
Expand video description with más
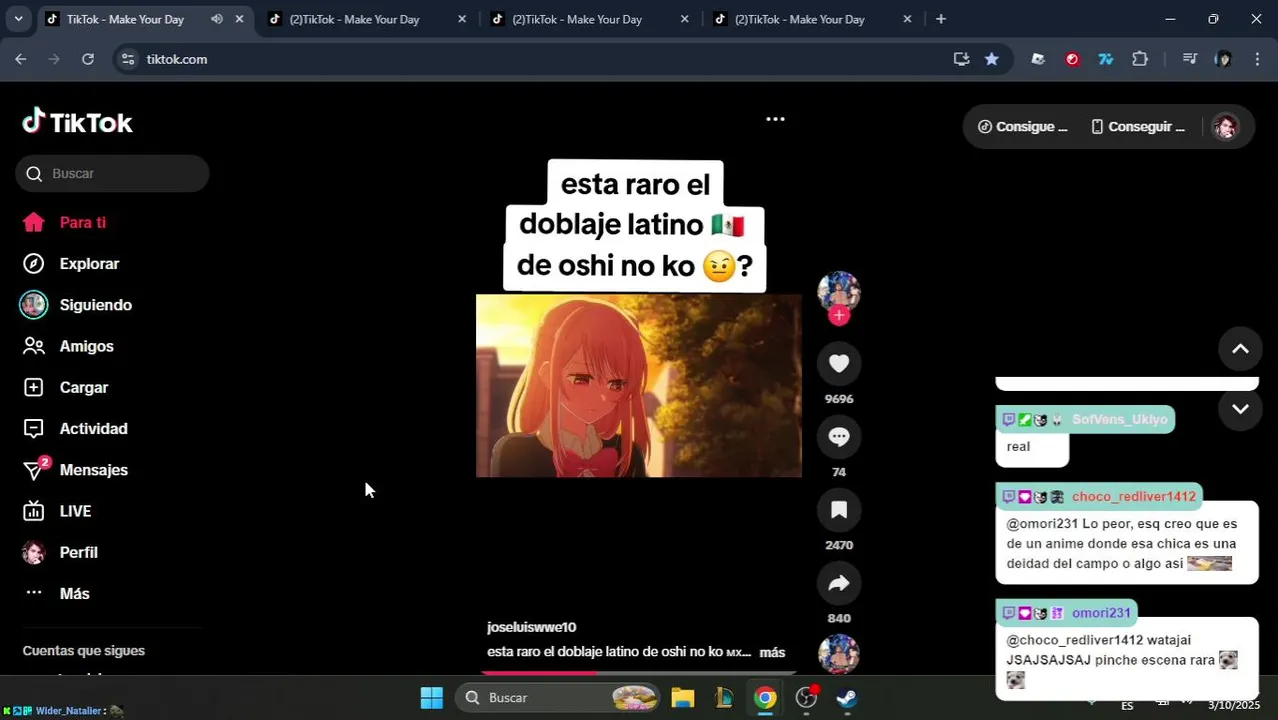(772, 652)
